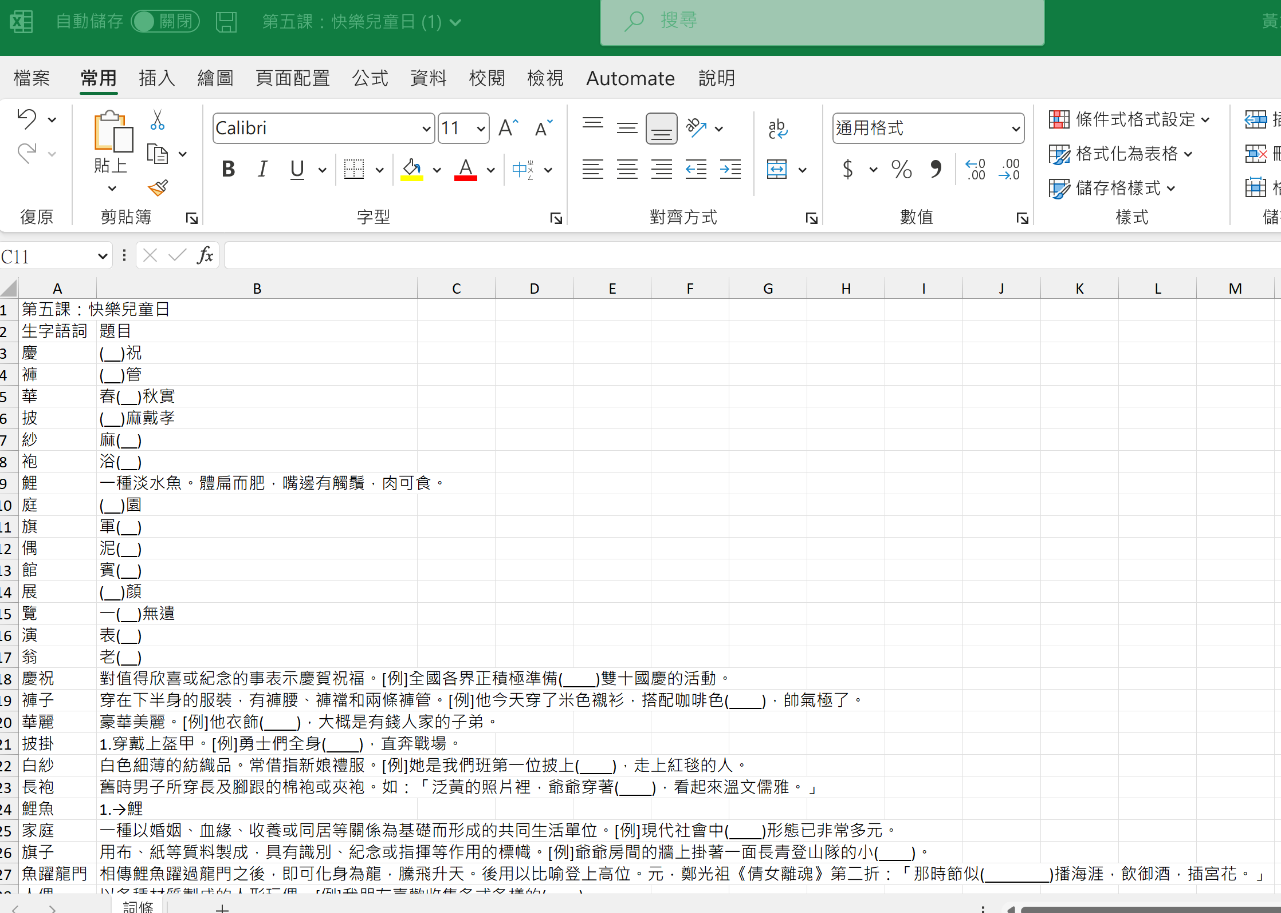This screenshot has height=913, width=1281.
Task: Click the Percent Style icon
Action: click(x=901, y=170)
